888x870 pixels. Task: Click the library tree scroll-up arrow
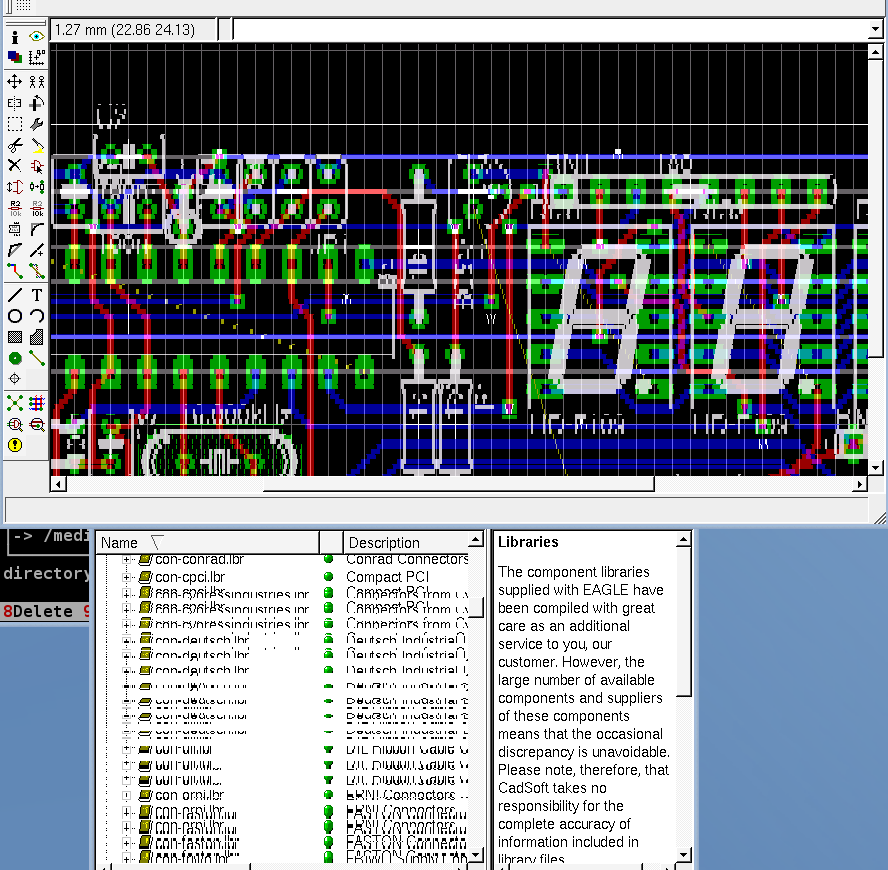point(476,539)
